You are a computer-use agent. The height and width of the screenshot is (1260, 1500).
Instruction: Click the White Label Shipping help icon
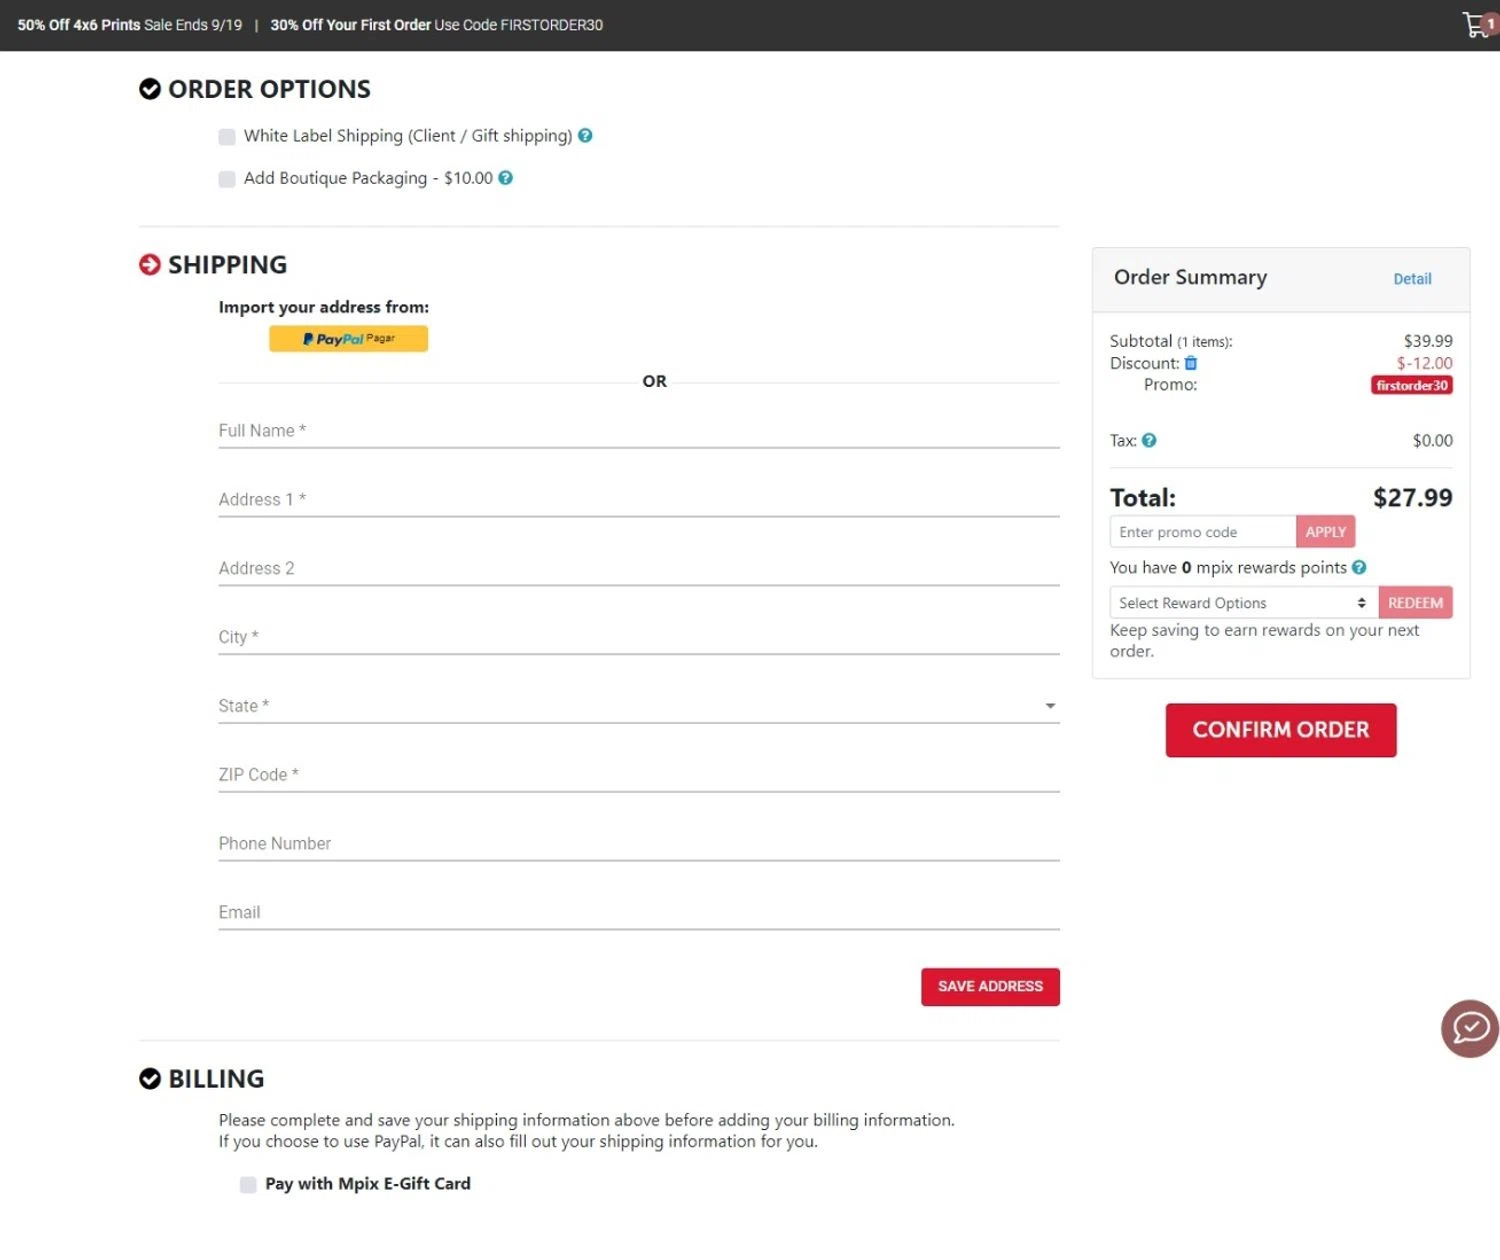point(585,136)
